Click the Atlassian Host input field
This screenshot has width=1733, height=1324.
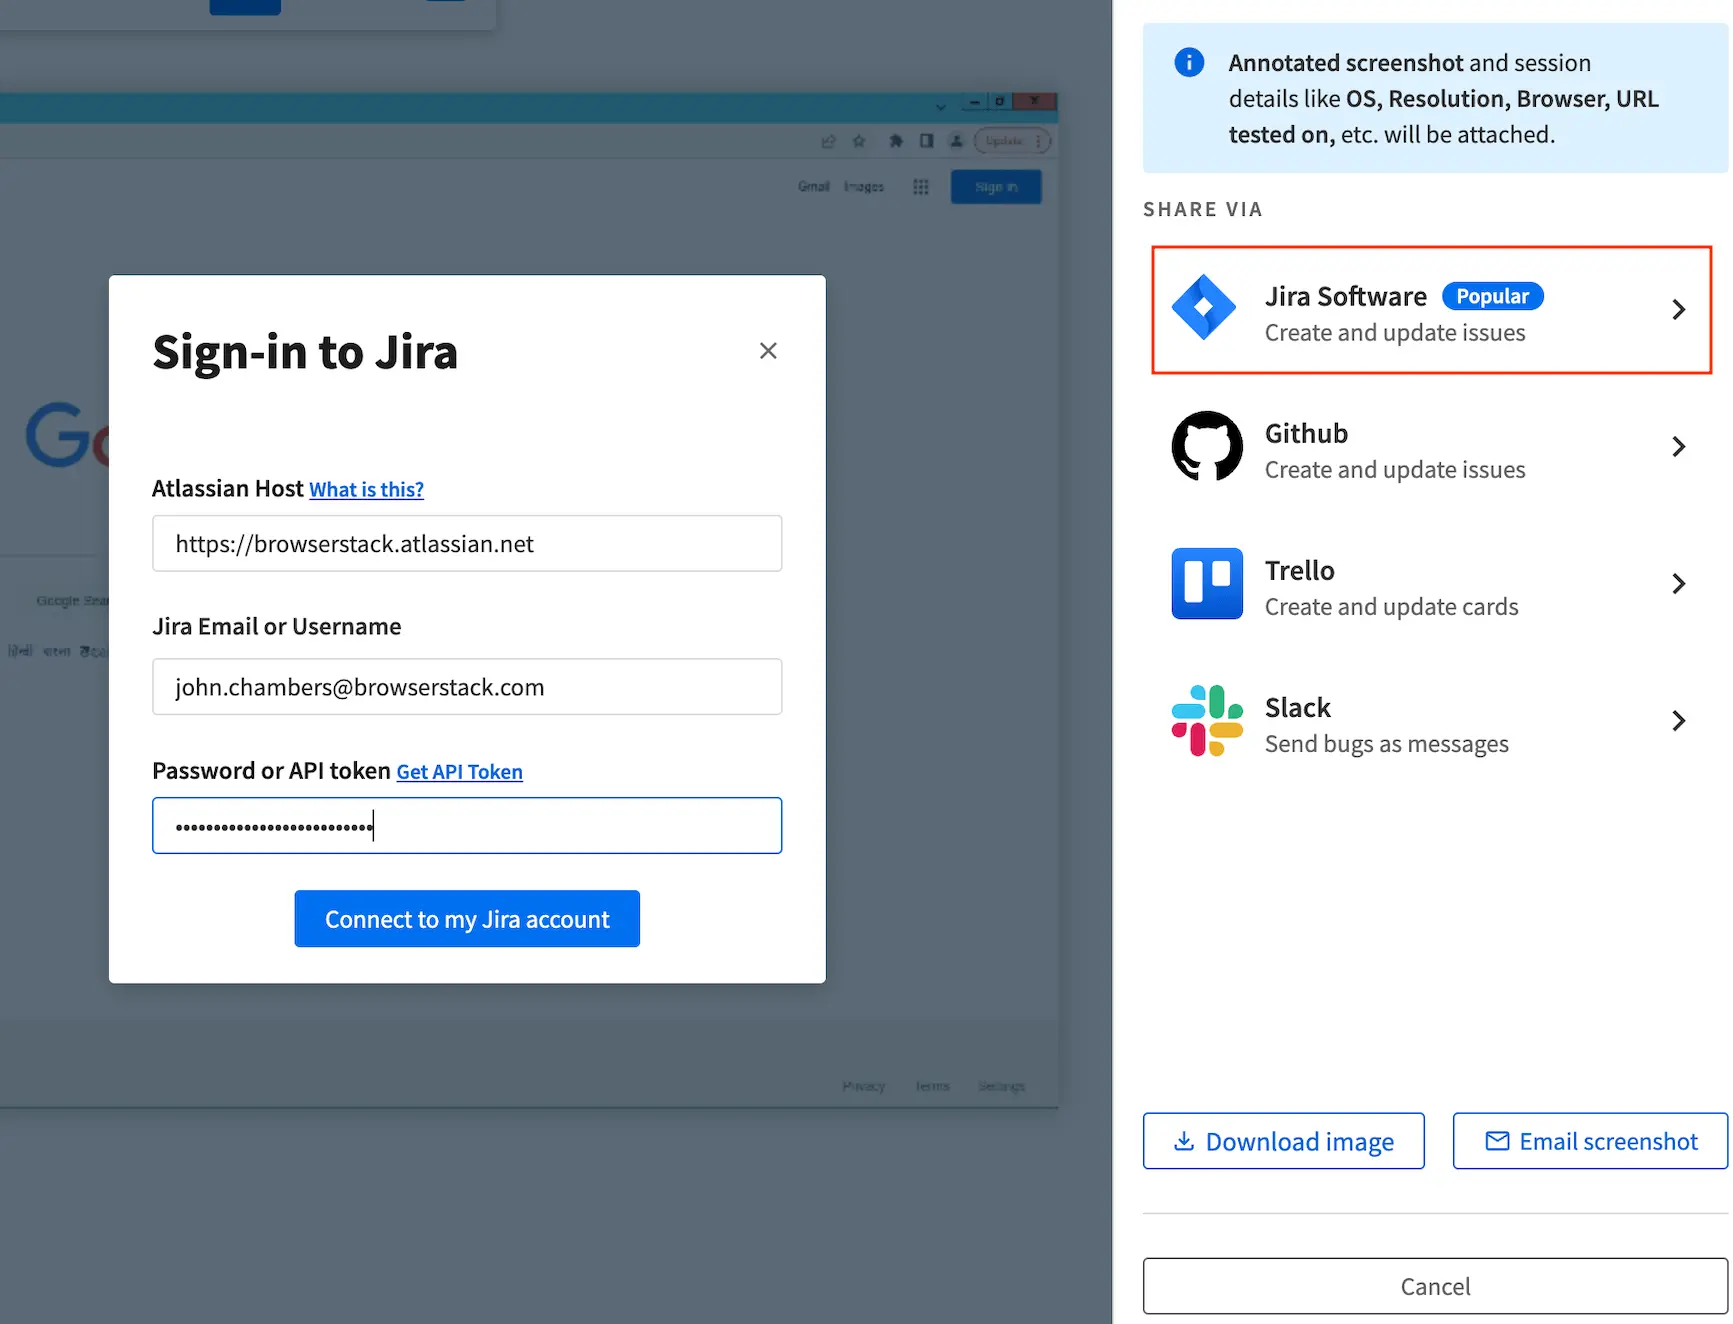(x=466, y=543)
